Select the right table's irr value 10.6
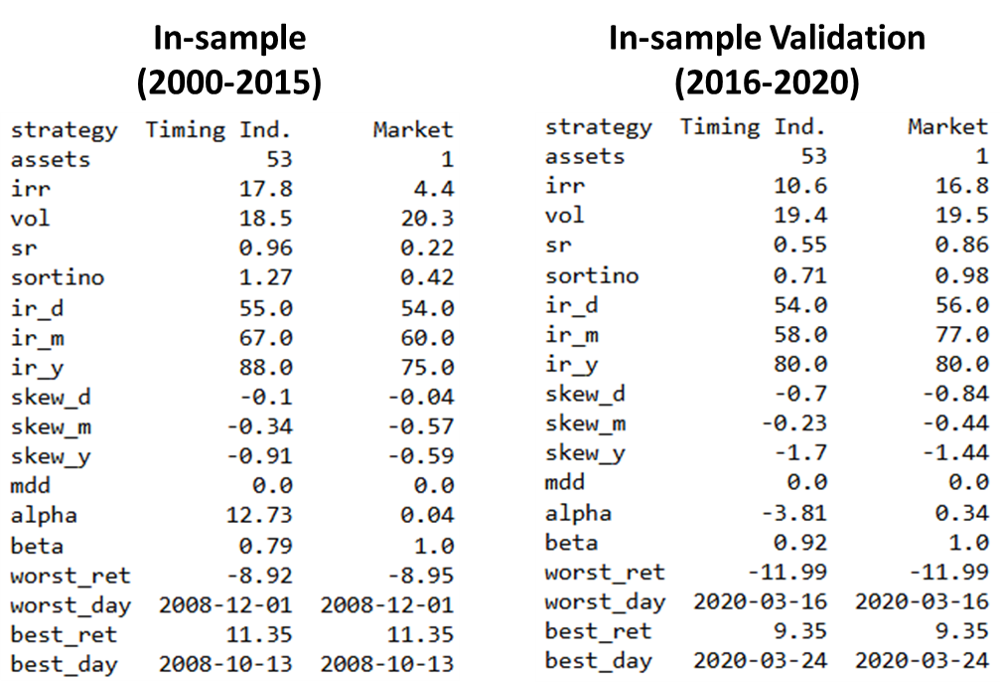Image resolution: width=1000 pixels, height=682 pixels. pos(801,186)
